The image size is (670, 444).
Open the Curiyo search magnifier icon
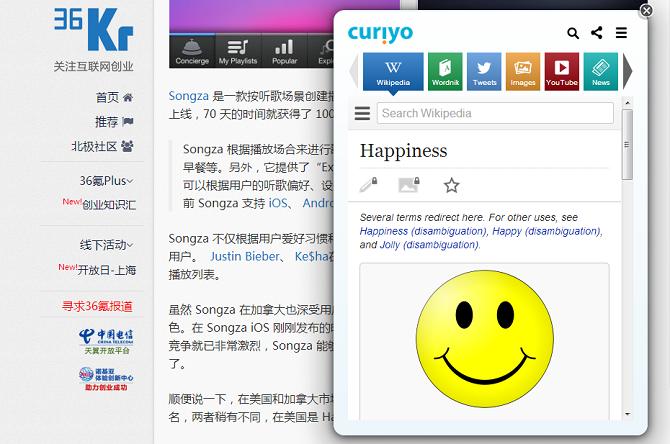coord(573,33)
